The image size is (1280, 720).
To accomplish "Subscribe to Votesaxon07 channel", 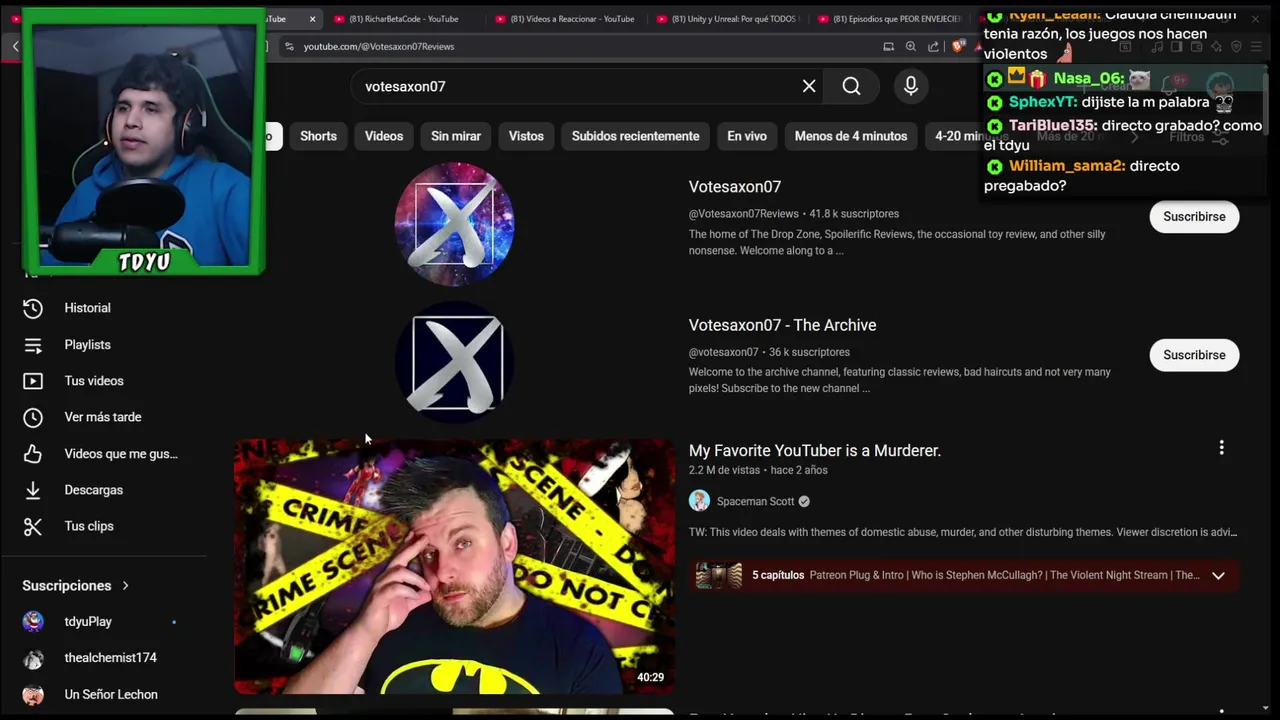I will point(1194,216).
